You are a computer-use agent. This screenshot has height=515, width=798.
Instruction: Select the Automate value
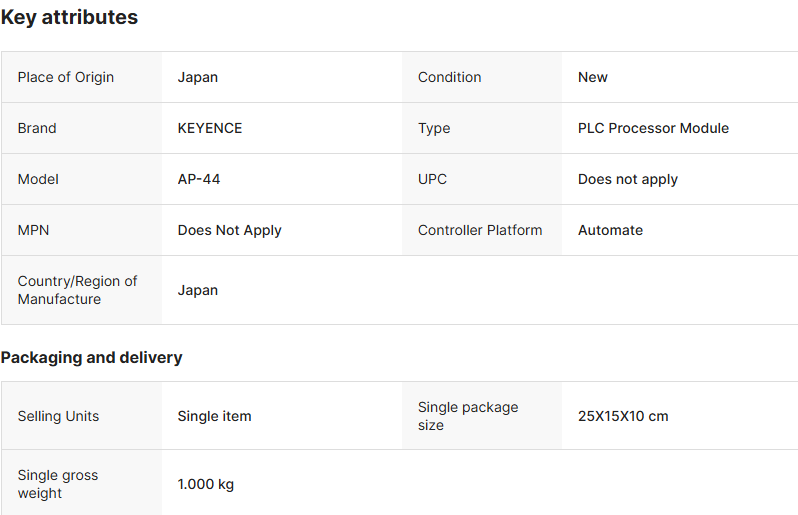pyautogui.click(x=610, y=230)
